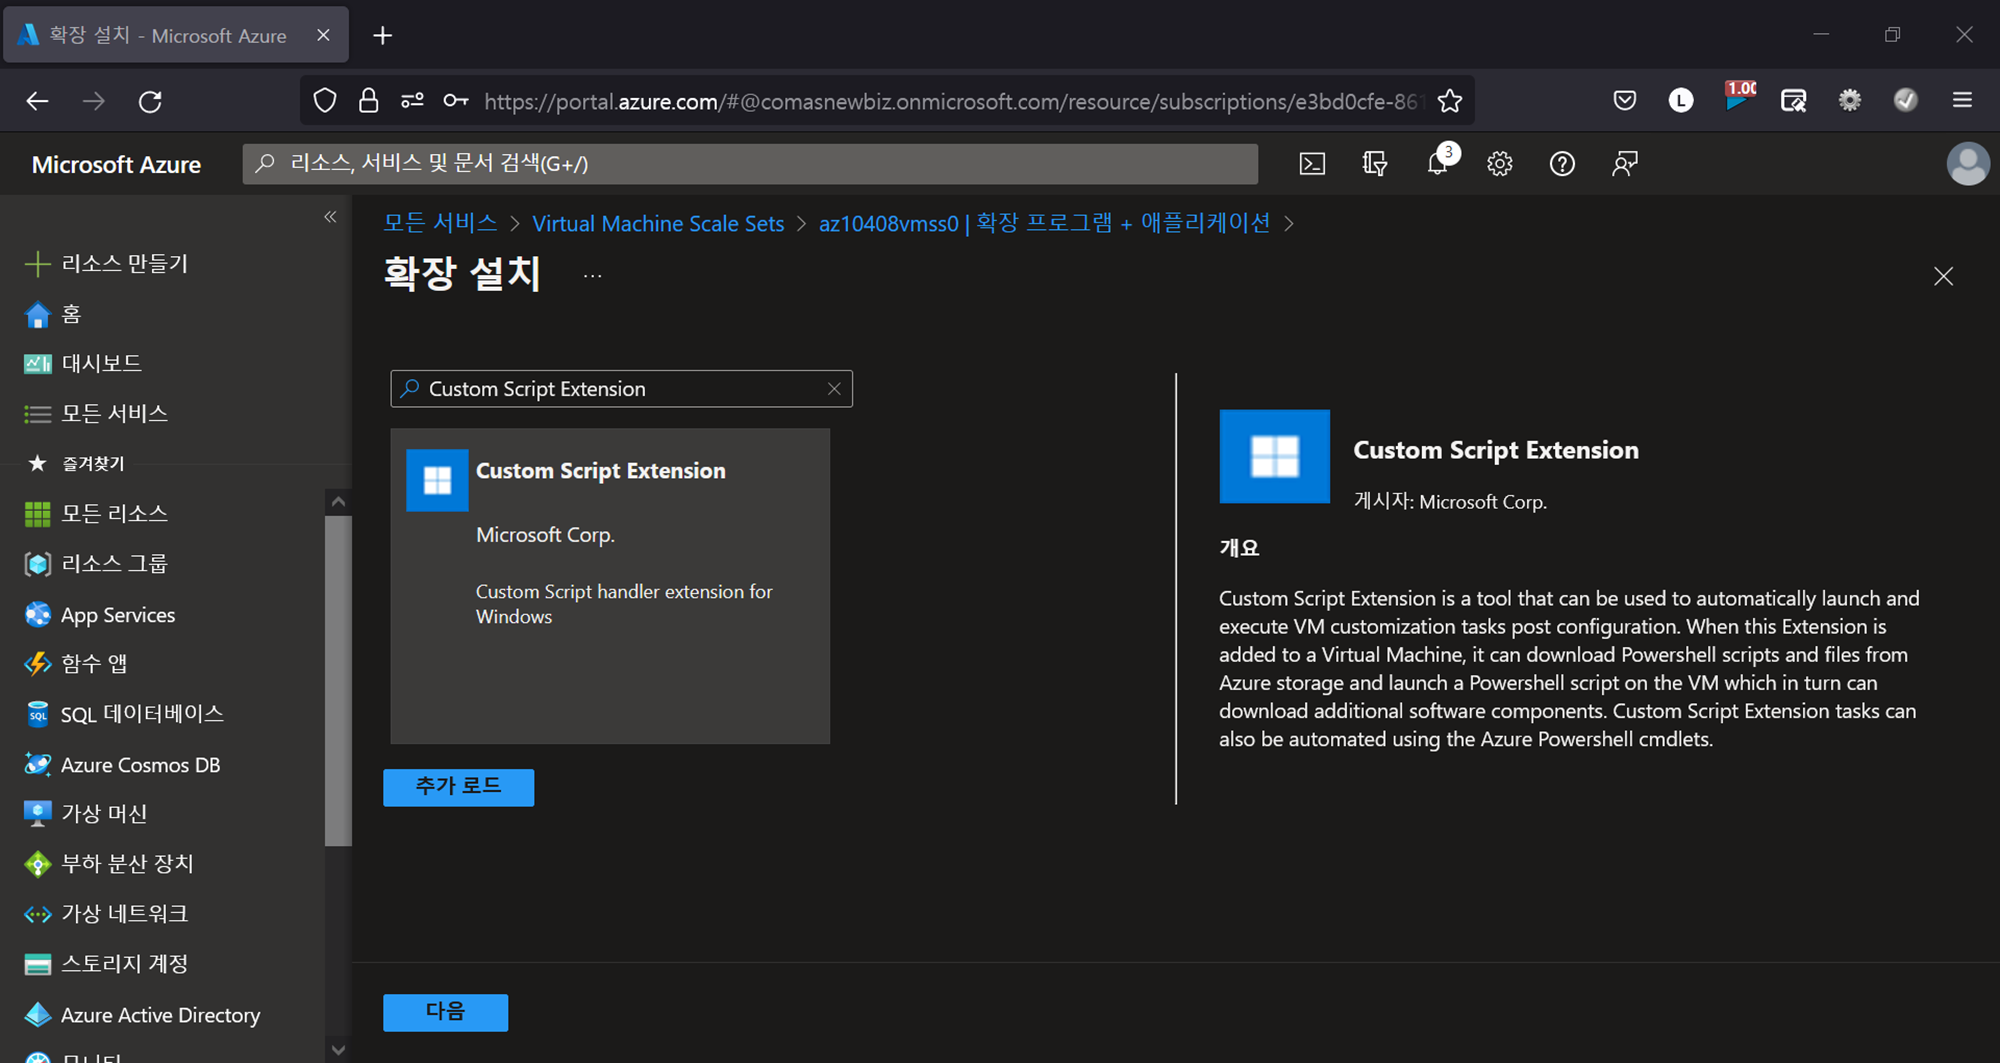The height and width of the screenshot is (1063, 2000).
Task: Click the large Custom Script Extension logo
Action: pyautogui.click(x=1275, y=456)
